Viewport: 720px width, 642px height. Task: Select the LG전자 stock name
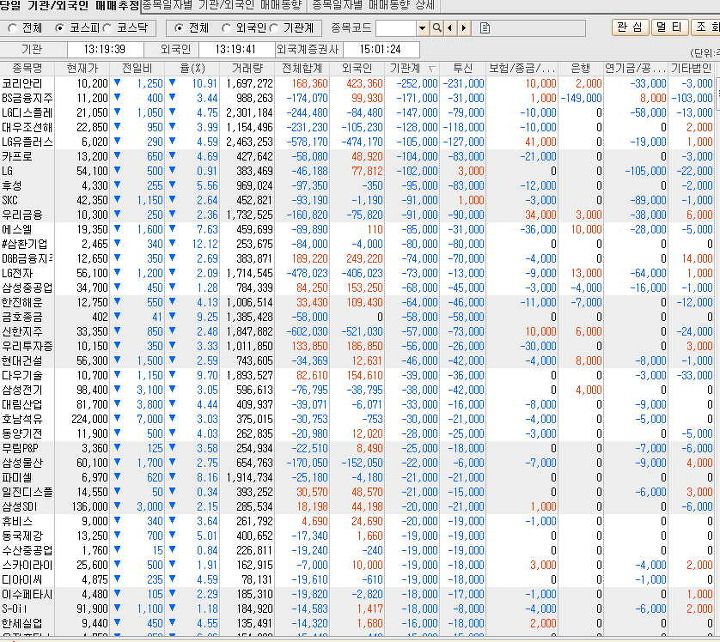click(x=17, y=273)
